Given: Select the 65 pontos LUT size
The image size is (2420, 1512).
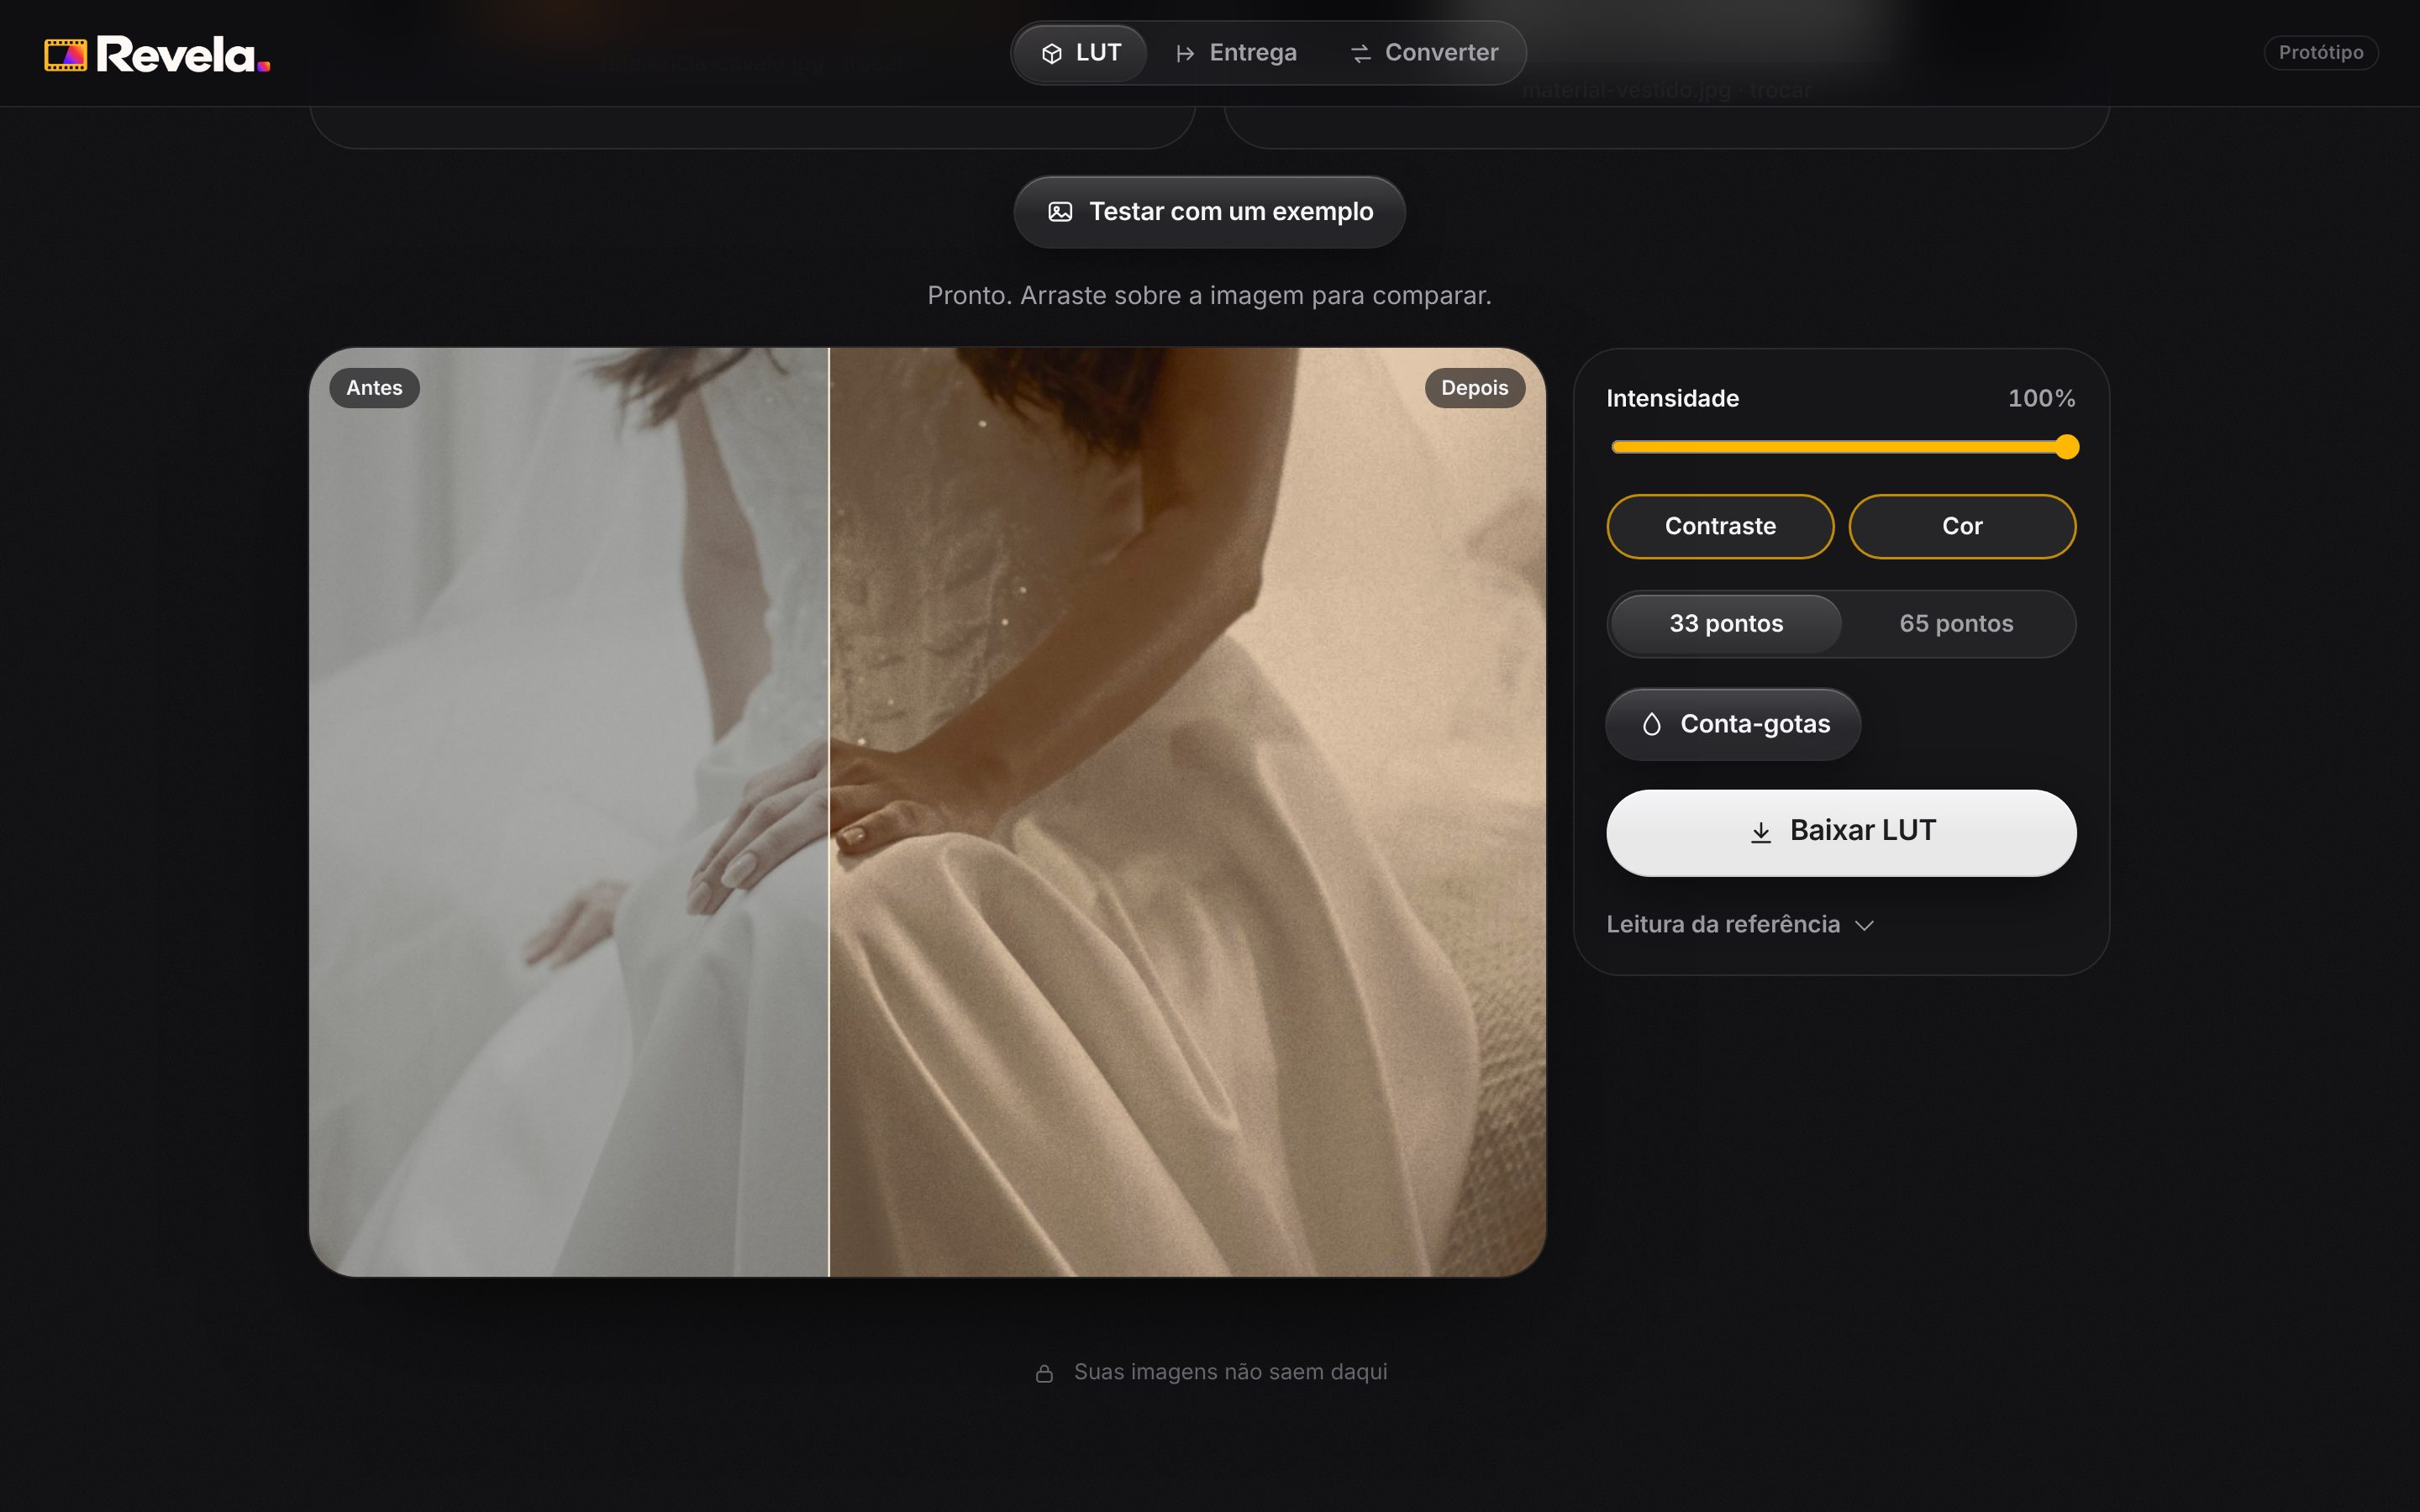Looking at the screenshot, I should [1956, 624].
